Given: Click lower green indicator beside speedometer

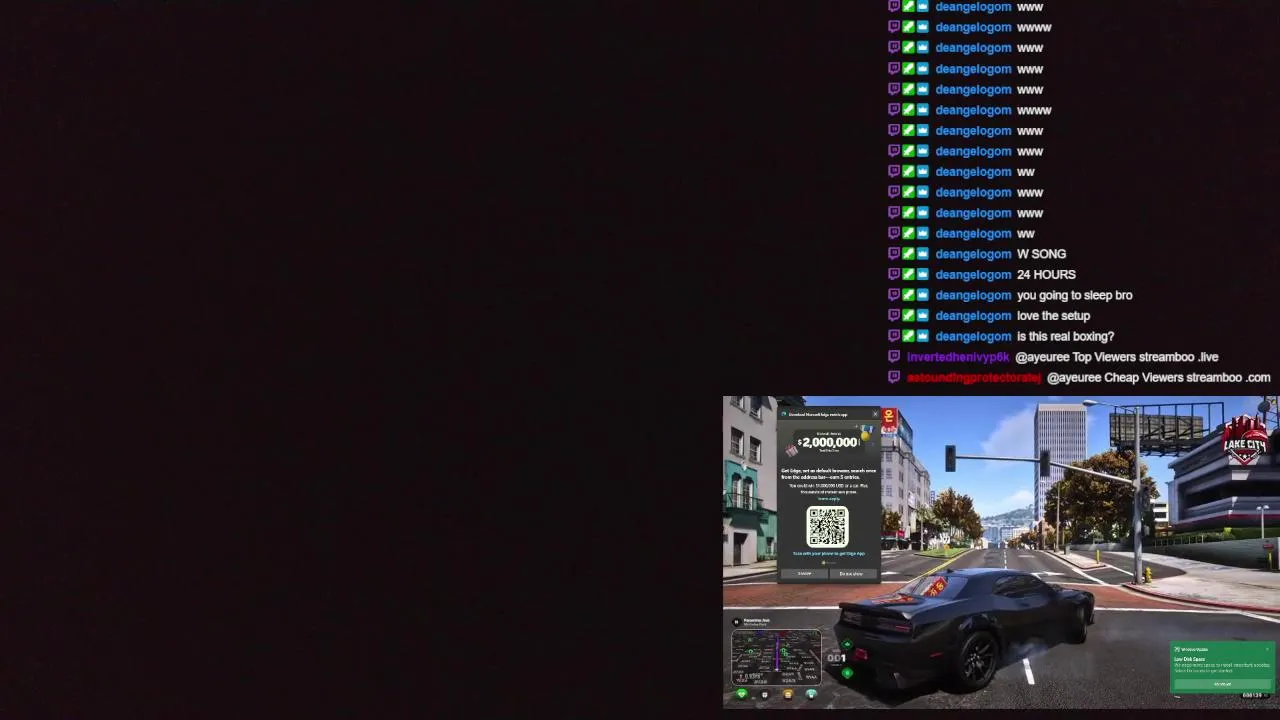Looking at the screenshot, I should click(x=847, y=672).
